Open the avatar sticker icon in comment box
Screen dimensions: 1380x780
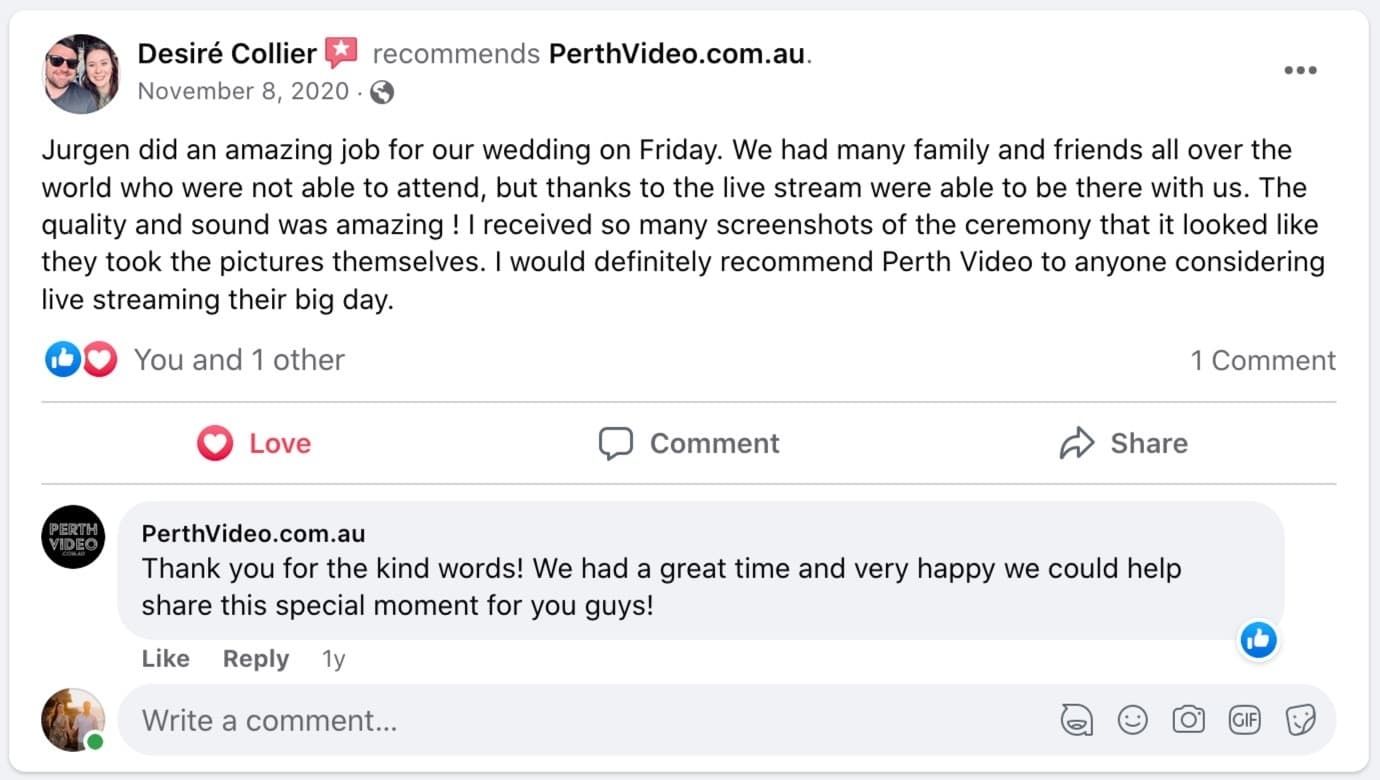[1076, 720]
